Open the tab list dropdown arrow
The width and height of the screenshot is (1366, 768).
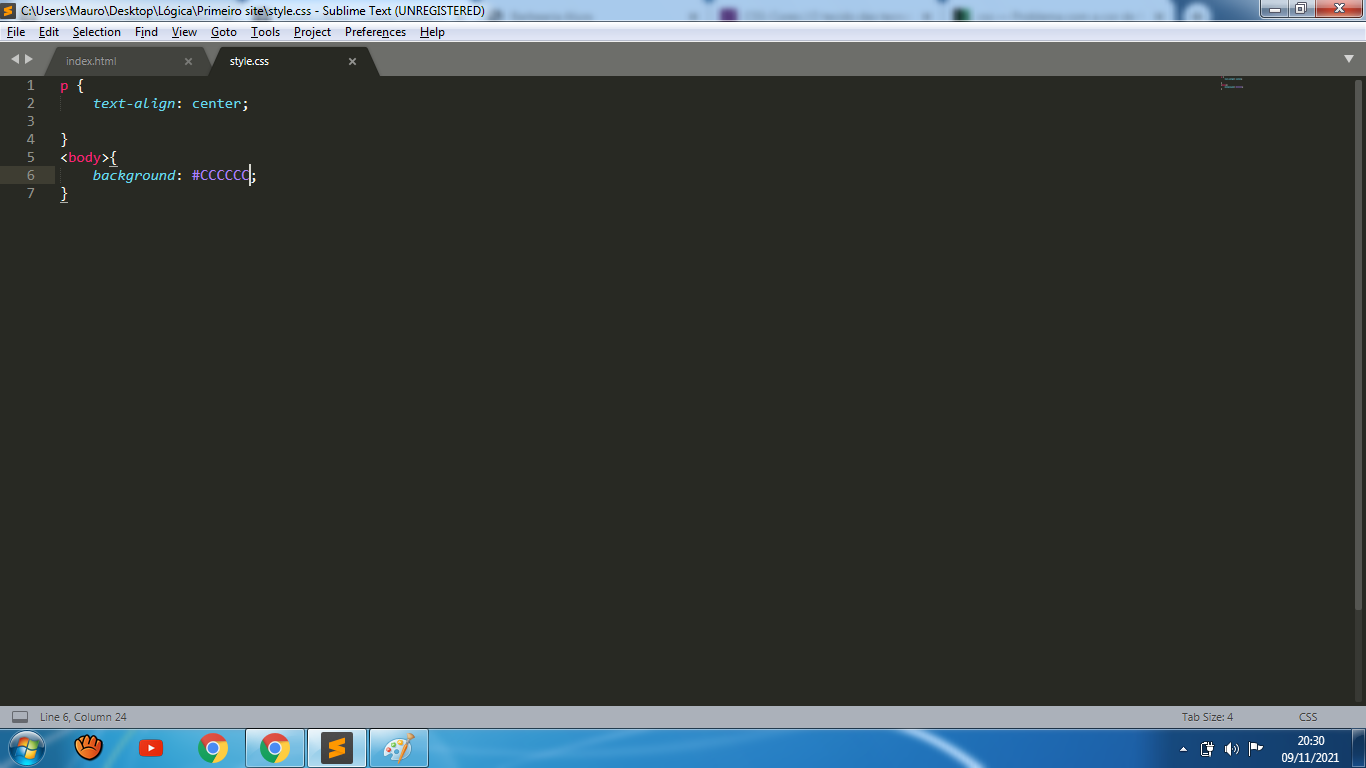coord(1349,60)
